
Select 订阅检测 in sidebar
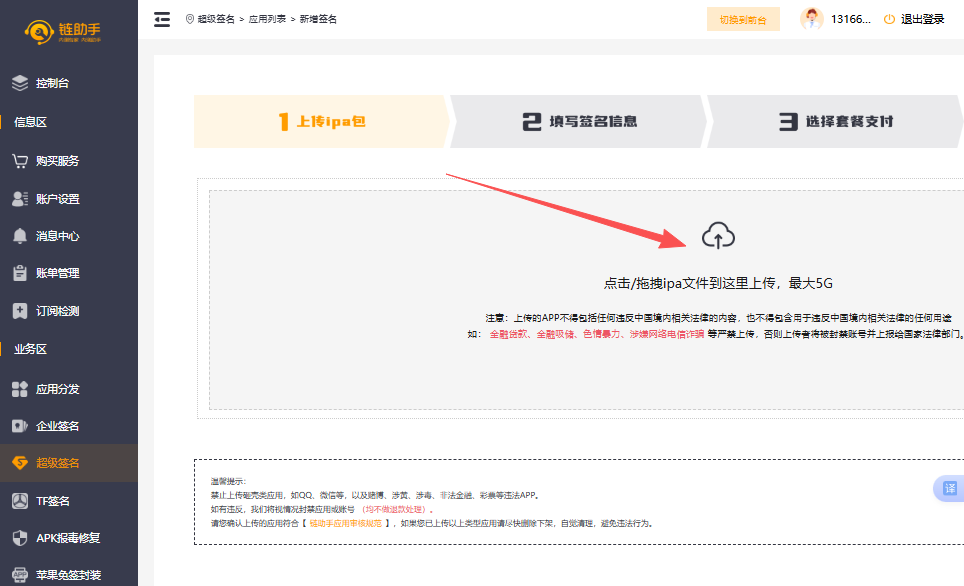[57, 311]
